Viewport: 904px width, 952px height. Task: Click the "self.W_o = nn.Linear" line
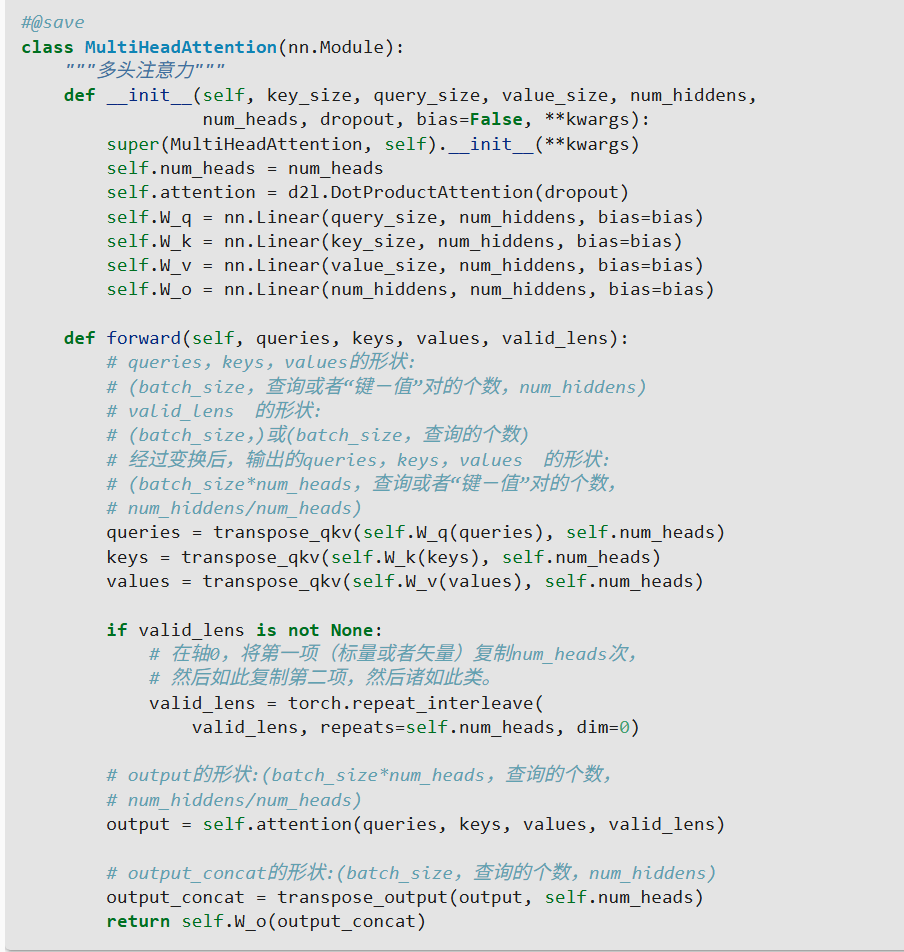[x=410, y=290]
